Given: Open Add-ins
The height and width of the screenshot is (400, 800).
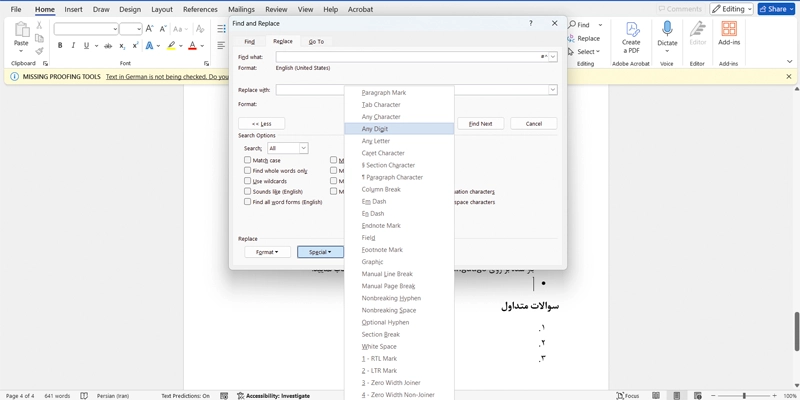Looking at the screenshot, I should [x=729, y=33].
